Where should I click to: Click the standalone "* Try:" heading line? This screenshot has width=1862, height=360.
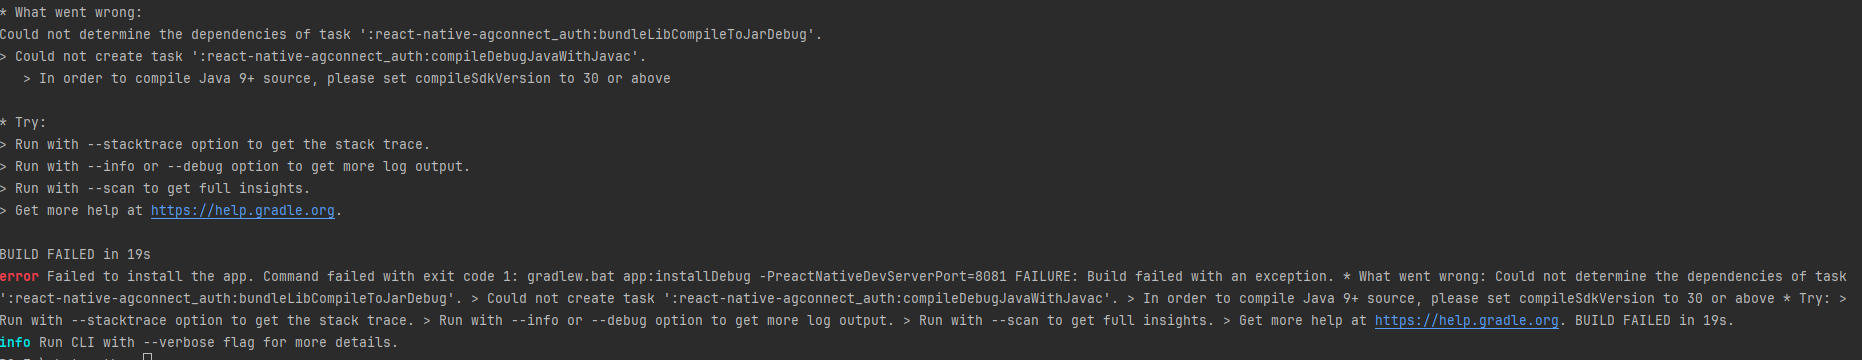tap(23, 123)
